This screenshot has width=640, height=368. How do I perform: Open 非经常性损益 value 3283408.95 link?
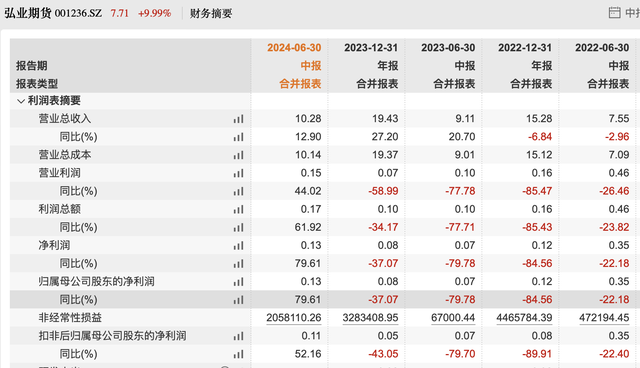click(x=370, y=318)
